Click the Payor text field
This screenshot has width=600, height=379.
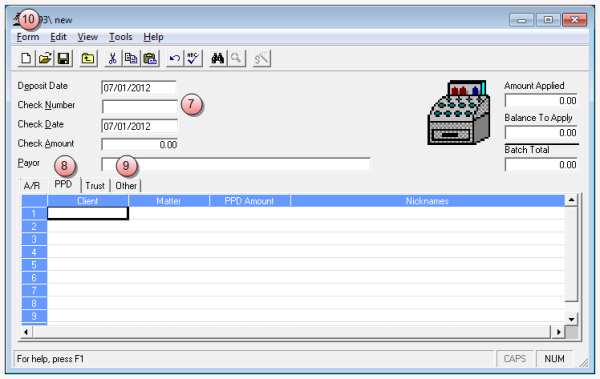click(x=236, y=165)
